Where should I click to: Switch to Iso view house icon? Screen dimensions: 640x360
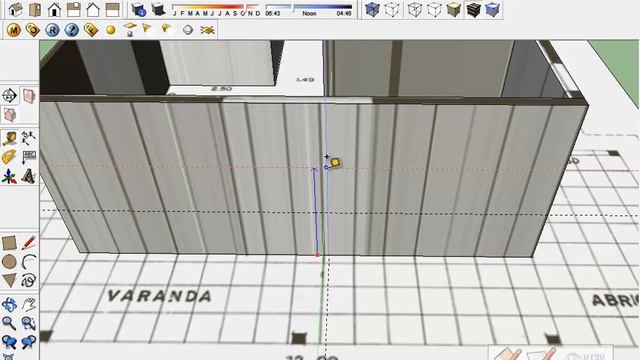tap(16, 9)
